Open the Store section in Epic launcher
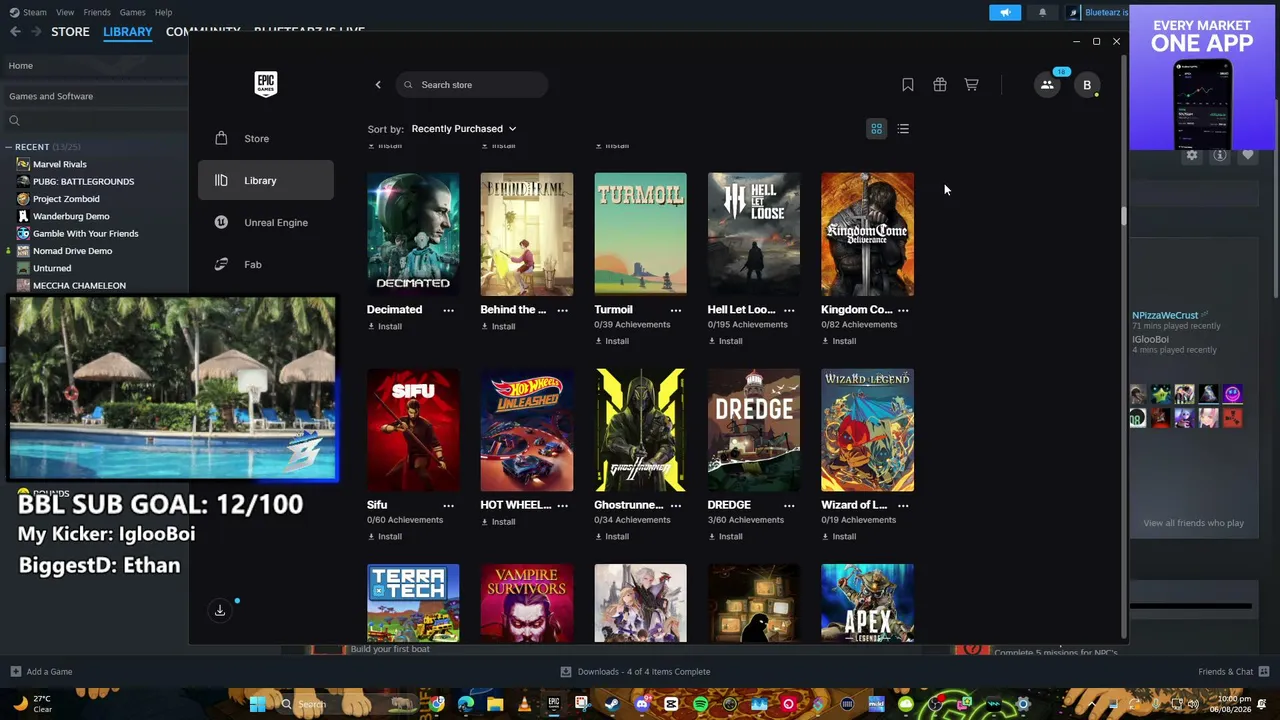 tap(266, 138)
